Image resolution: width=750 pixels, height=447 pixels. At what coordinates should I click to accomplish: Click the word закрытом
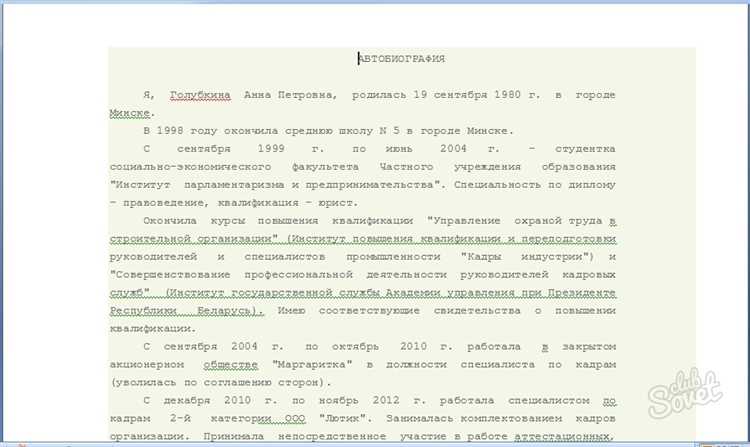coord(589,347)
